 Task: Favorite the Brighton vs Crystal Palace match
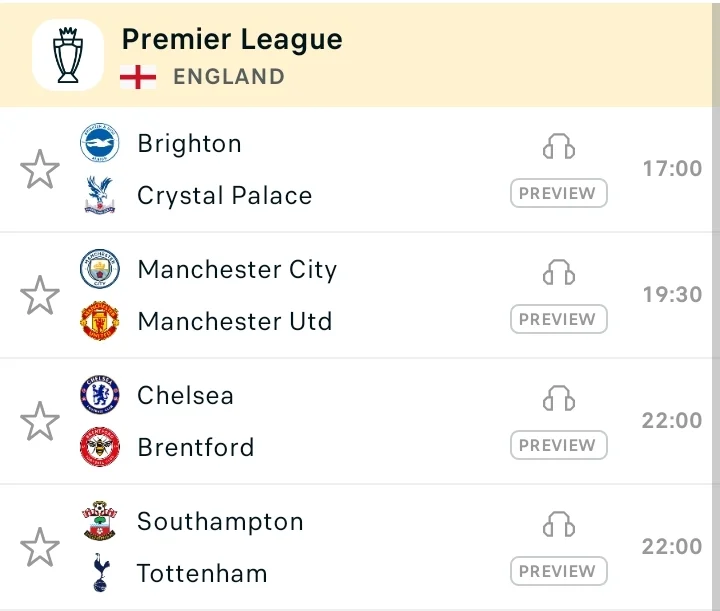pyautogui.click(x=40, y=169)
